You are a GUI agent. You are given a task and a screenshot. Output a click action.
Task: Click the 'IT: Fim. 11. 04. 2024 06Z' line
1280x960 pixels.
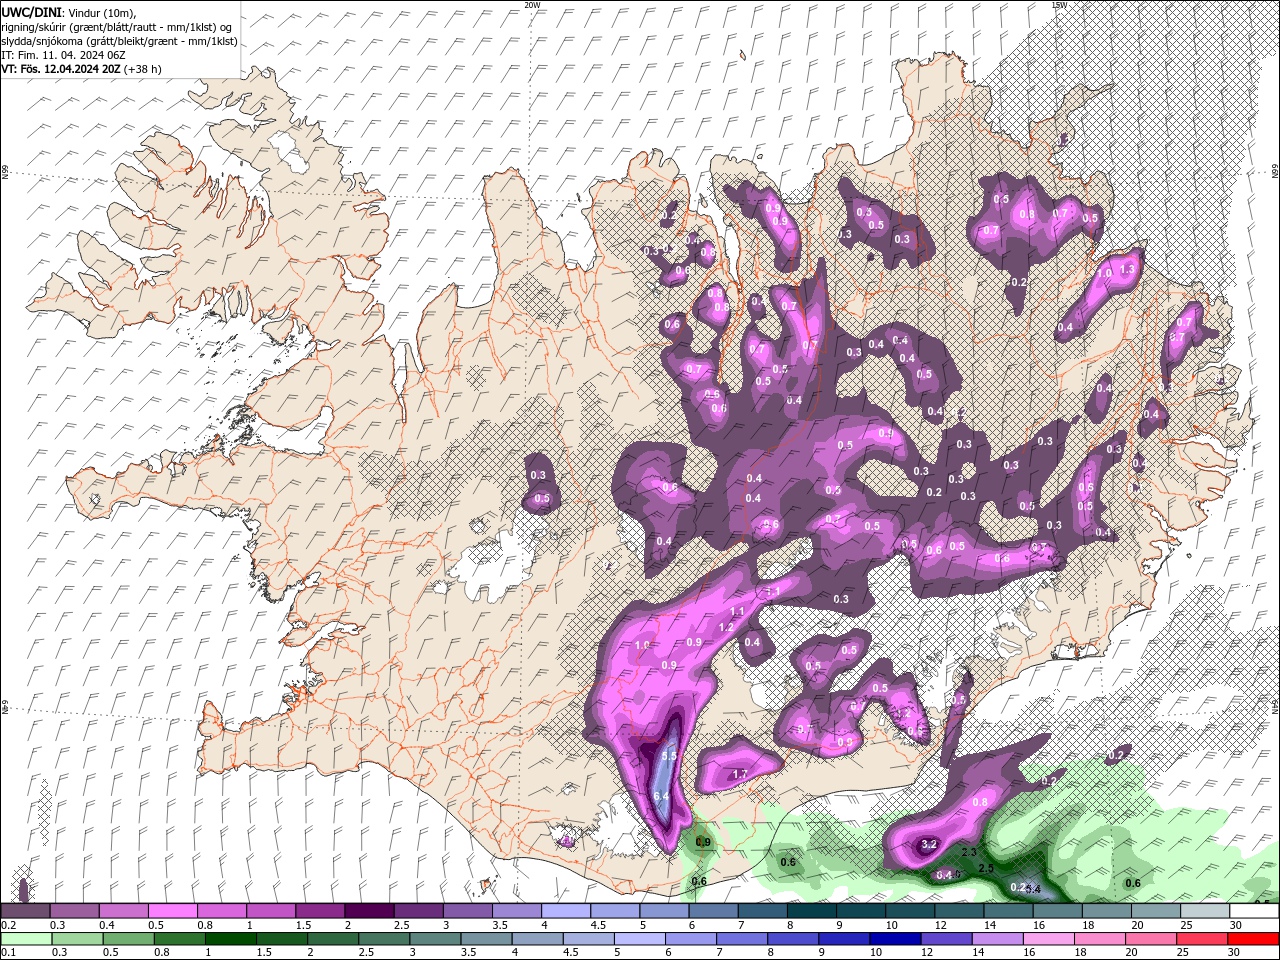pos(63,55)
